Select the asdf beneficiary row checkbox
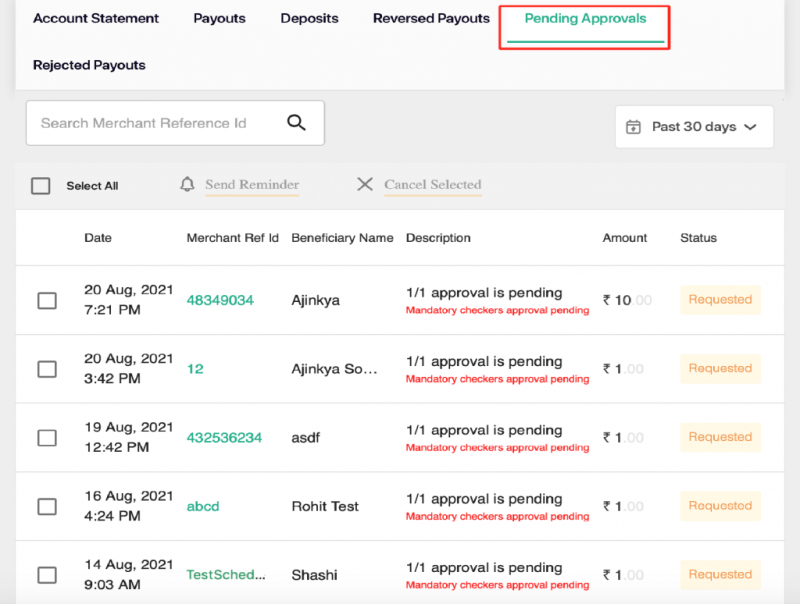This screenshot has height=604, width=800. pos(47,438)
